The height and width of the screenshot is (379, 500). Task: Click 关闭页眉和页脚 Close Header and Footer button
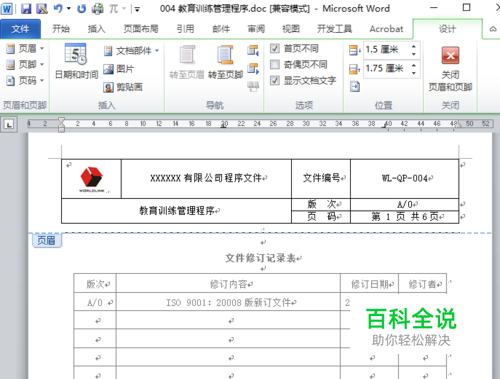tap(450, 68)
